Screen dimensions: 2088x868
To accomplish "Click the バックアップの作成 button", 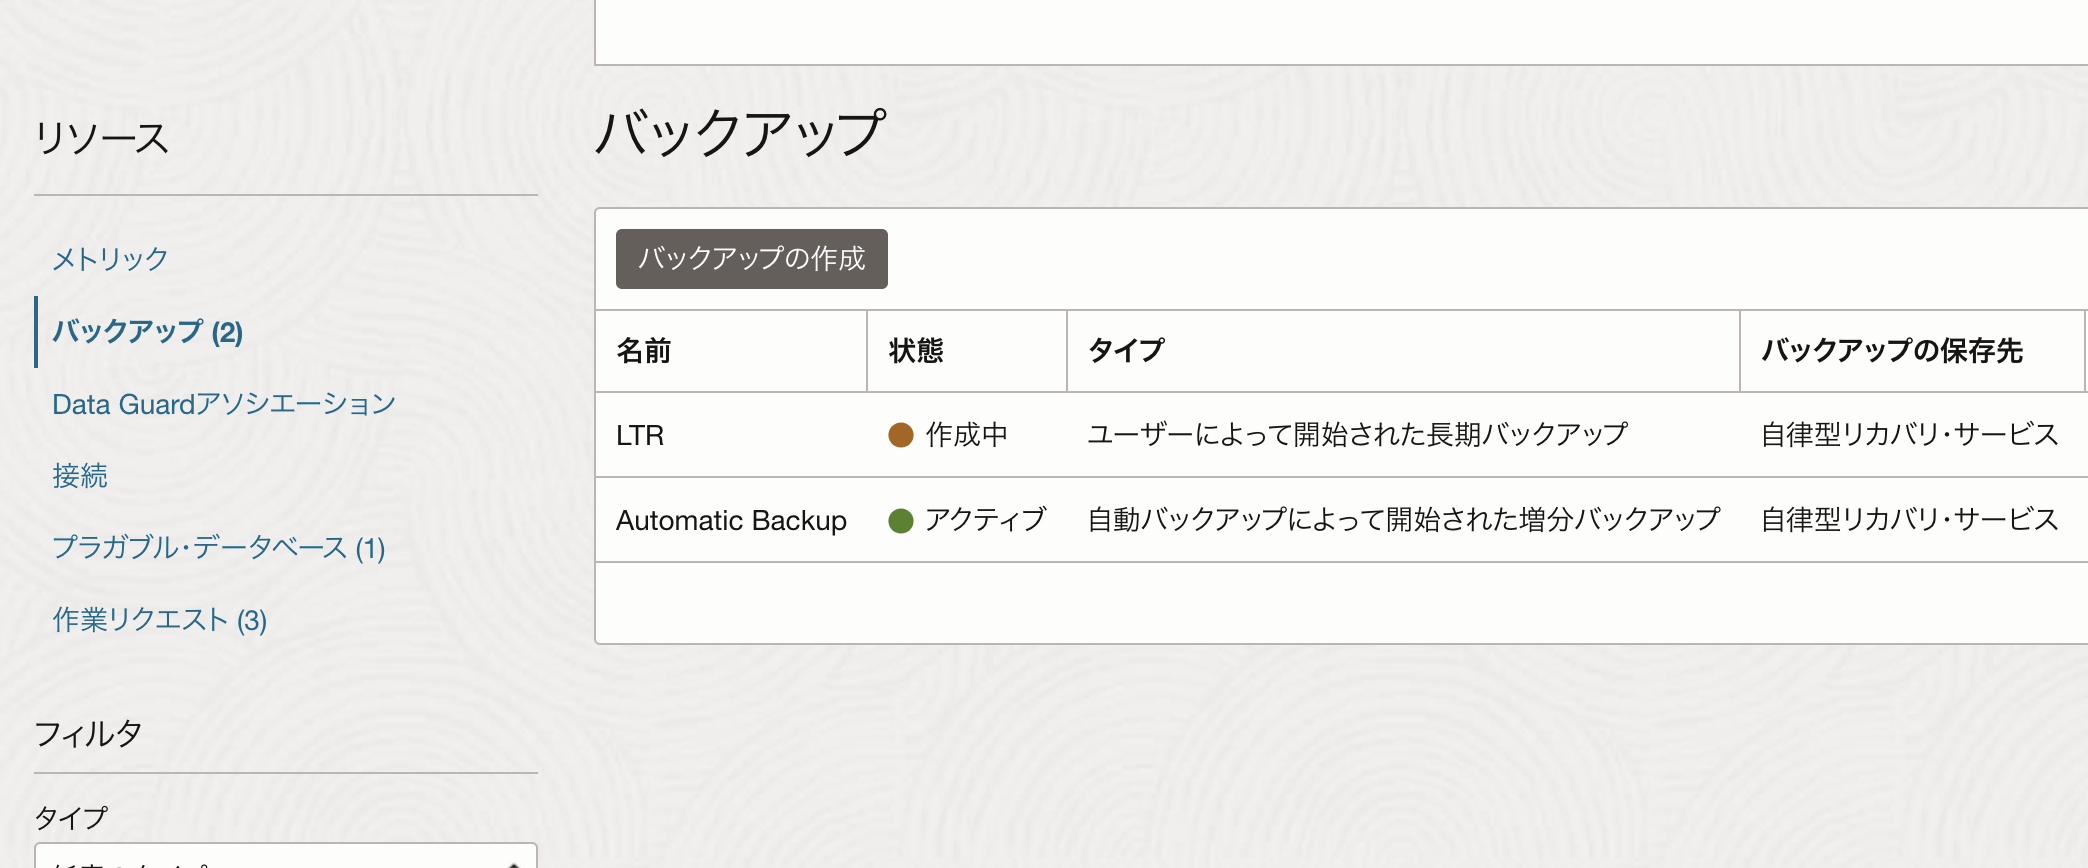I will coord(751,259).
